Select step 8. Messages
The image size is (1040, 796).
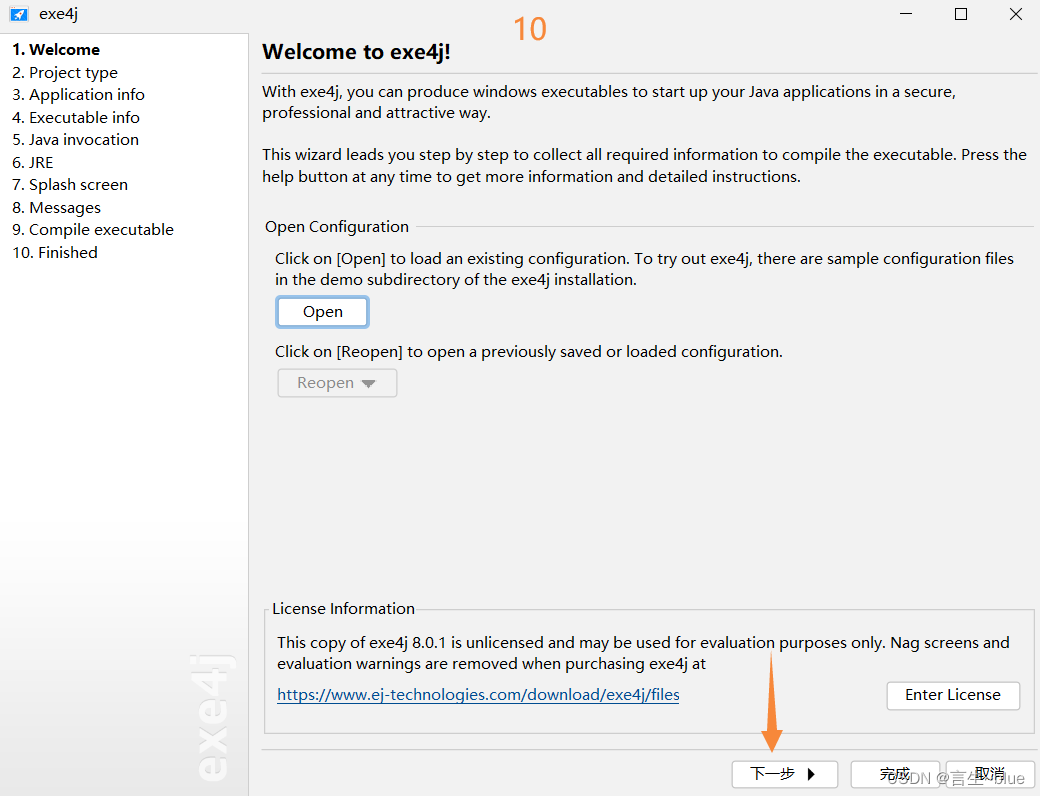coord(56,208)
